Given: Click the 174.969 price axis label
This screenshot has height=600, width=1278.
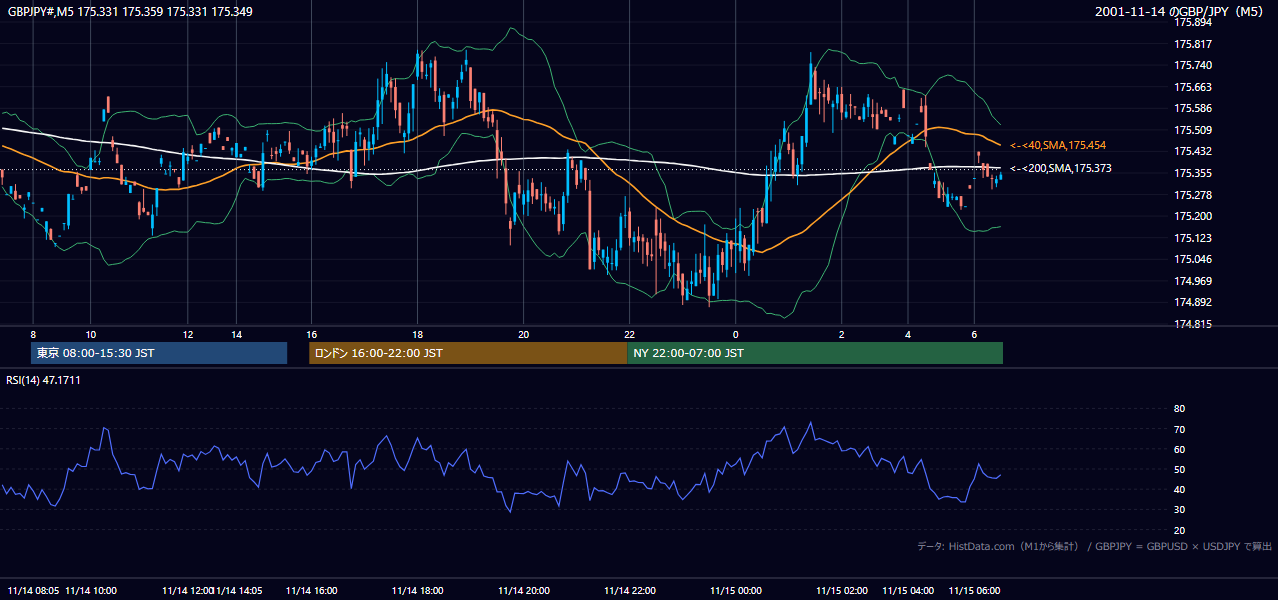Looking at the screenshot, I should tap(1192, 281).
